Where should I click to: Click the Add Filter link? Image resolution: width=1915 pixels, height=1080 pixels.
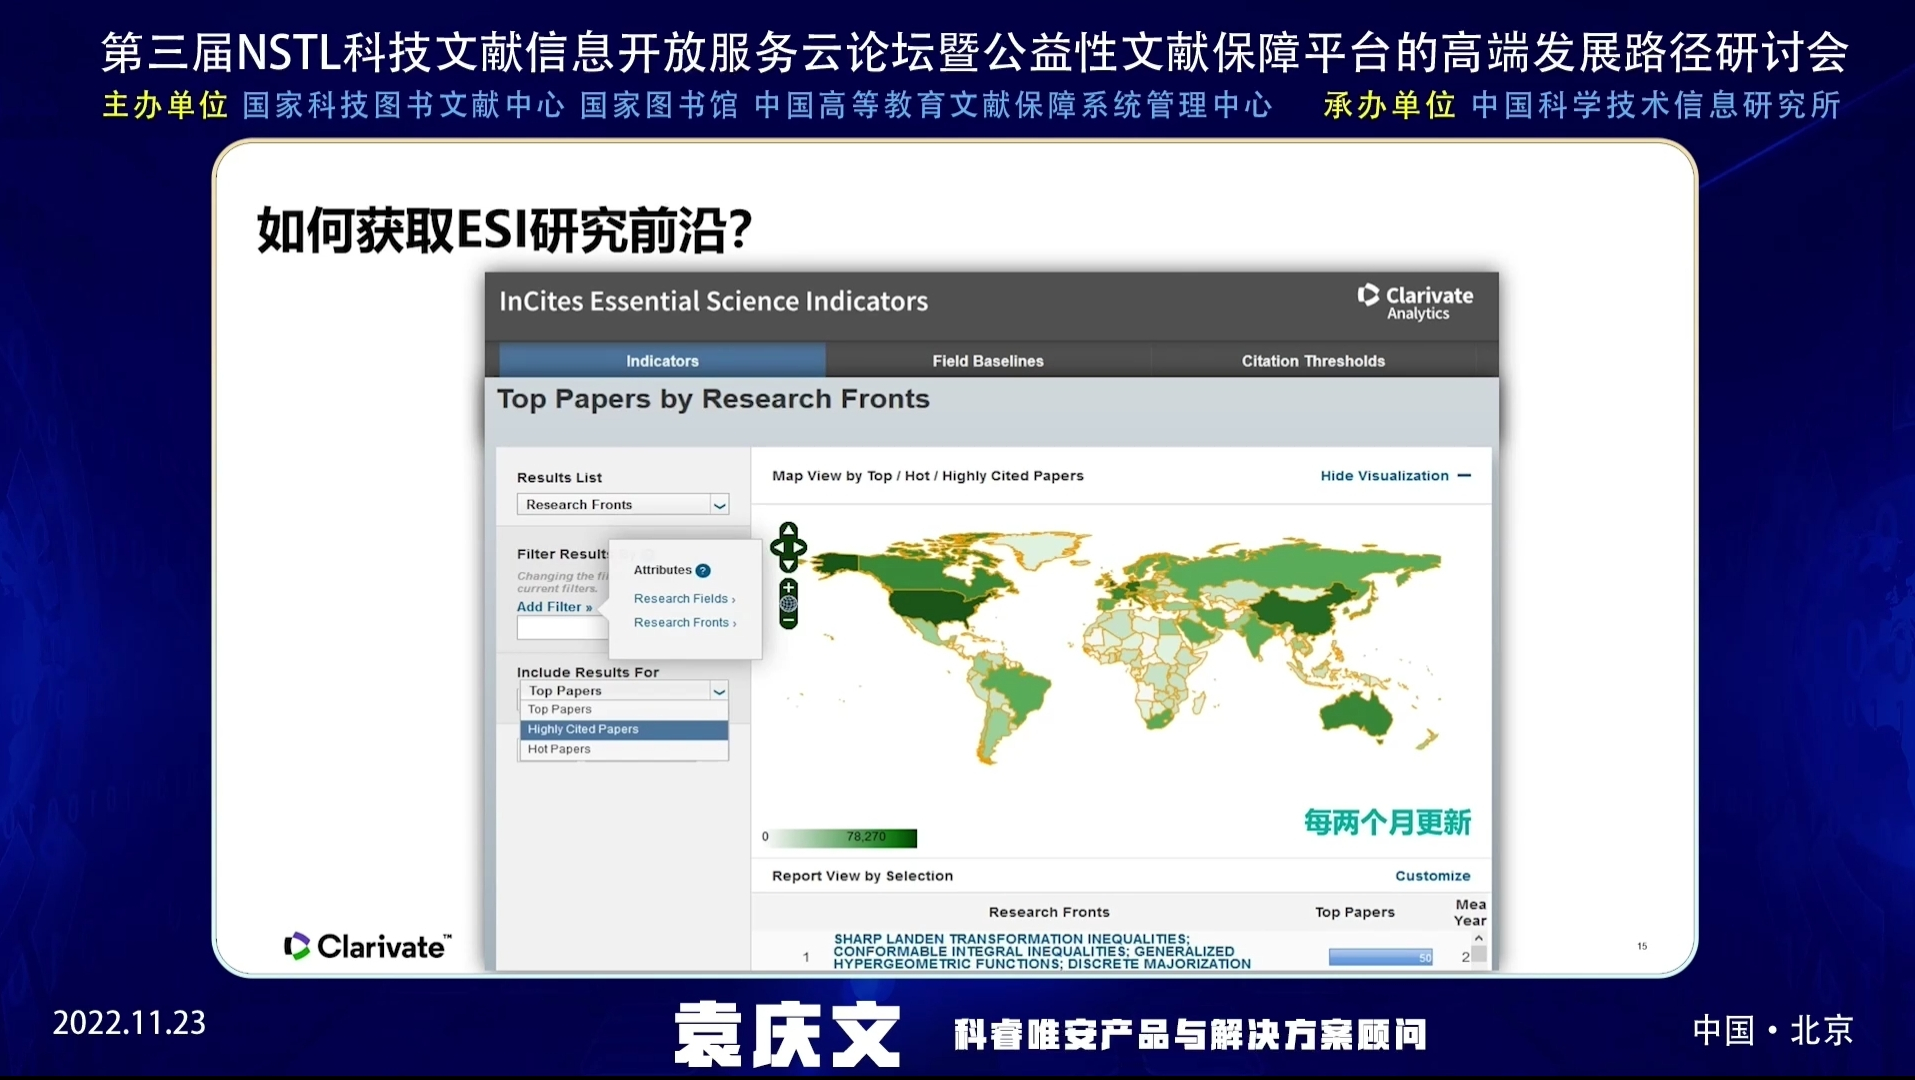pos(554,607)
